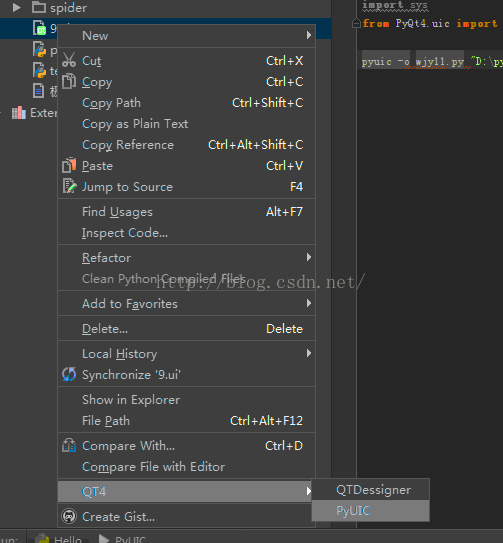Open the New submenu arrow
The height and width of the screenshot is (543, 503).
click(x=309, y=35)
